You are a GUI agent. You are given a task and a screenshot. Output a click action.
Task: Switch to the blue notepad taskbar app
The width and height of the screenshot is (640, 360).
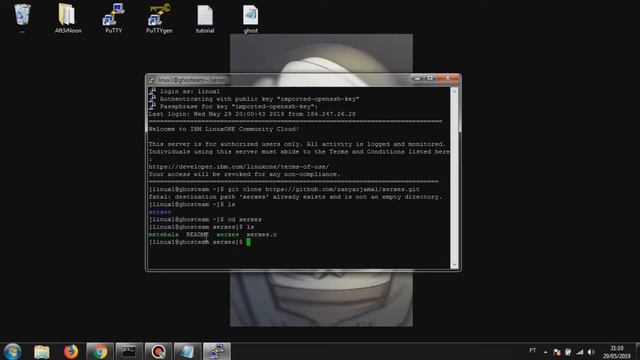[x=187, y=351]
